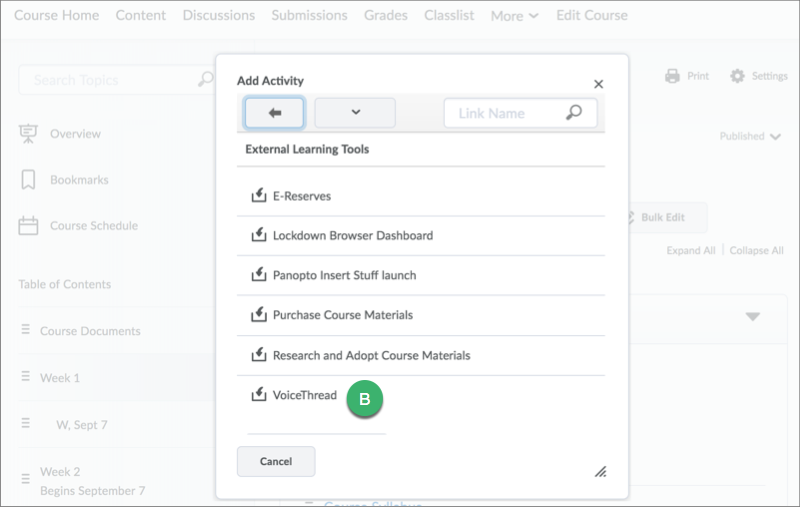
Task: Click Edit Course in the navbar
Action: pyautogui.click(x=592, y=15)
